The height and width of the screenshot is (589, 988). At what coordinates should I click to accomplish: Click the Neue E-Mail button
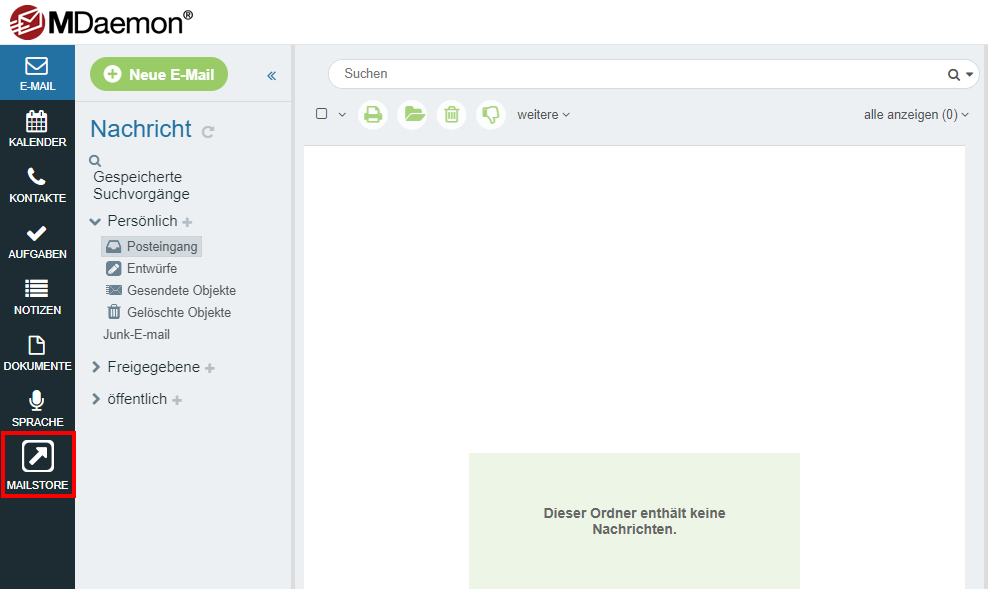point(159,74)
